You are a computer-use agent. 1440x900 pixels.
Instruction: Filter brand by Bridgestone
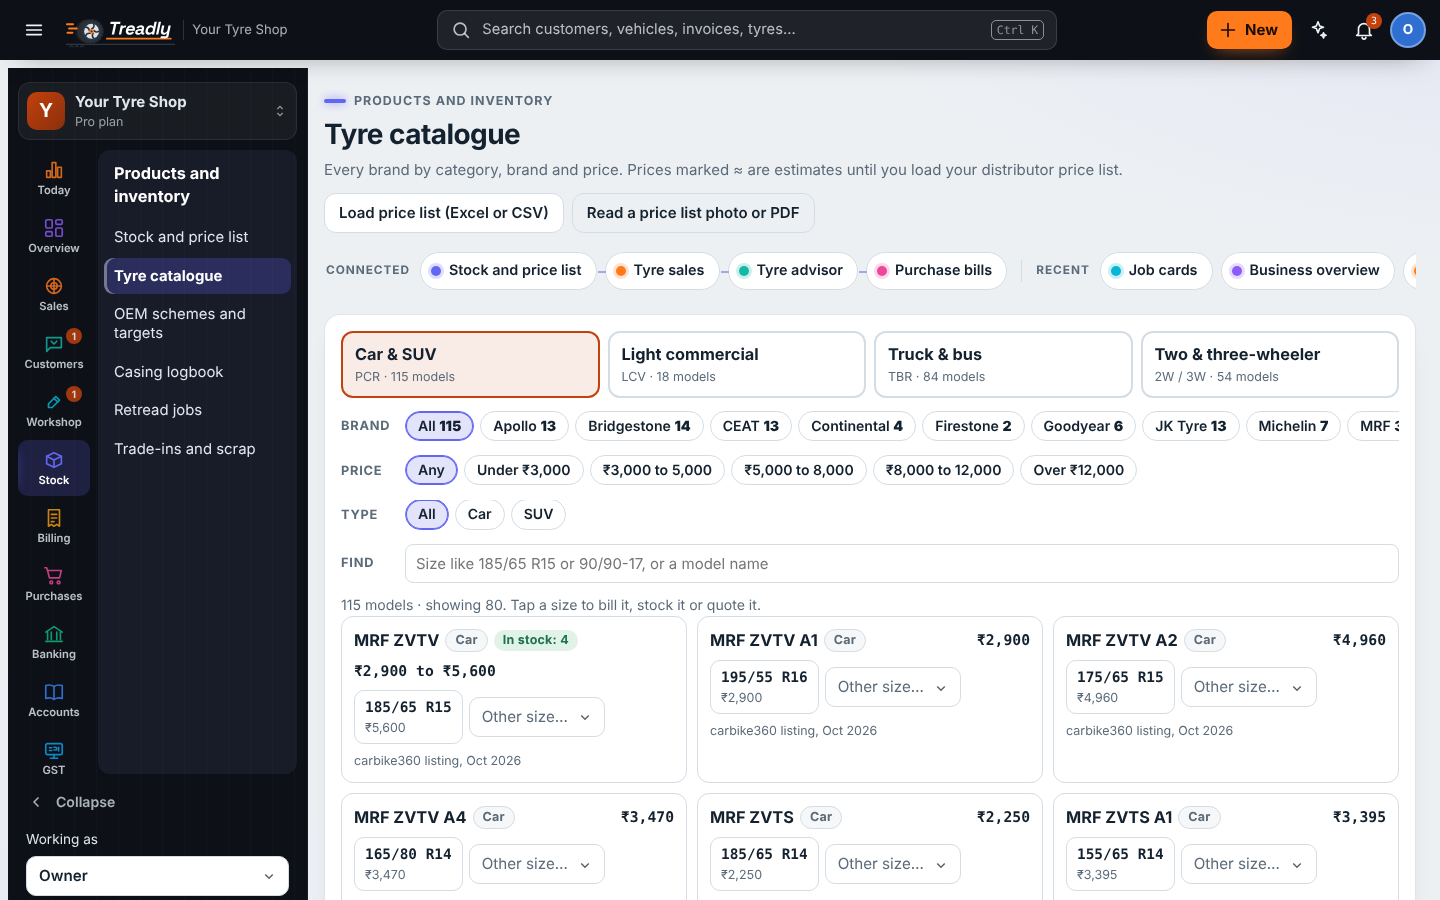click(639, 426)
